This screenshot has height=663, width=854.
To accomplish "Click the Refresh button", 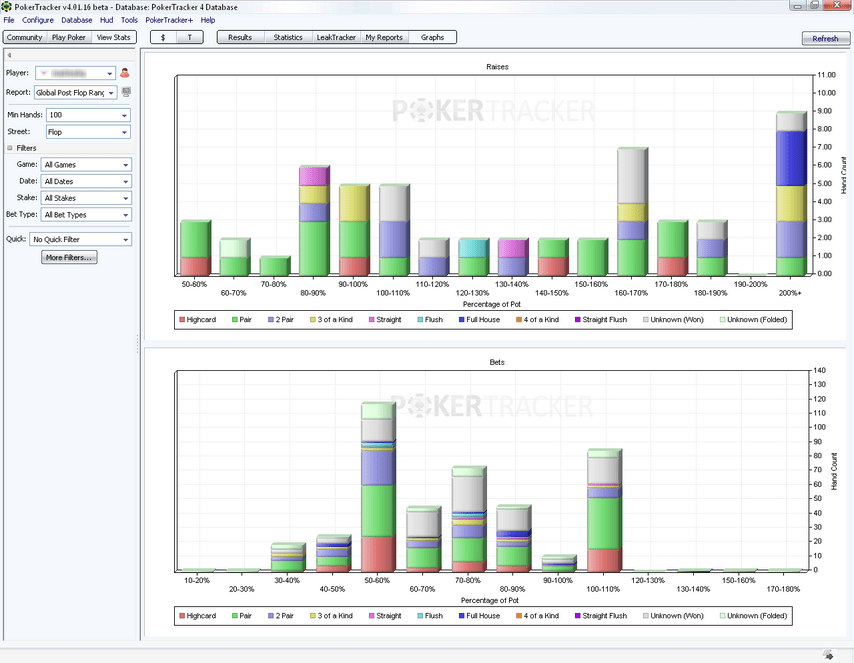I will click(826, 39).
